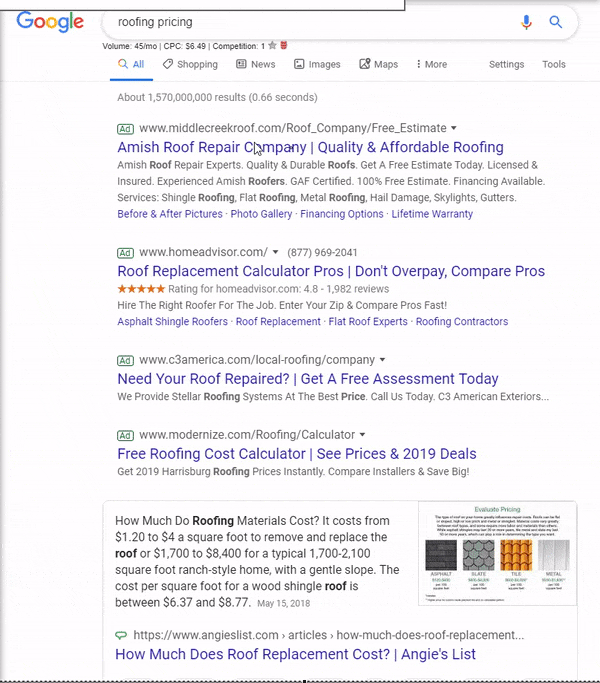Open Before & After Pictures sitelink
The height and width of the screenshot is (683, 600).
pyautogui.click(x=170, y=214)
